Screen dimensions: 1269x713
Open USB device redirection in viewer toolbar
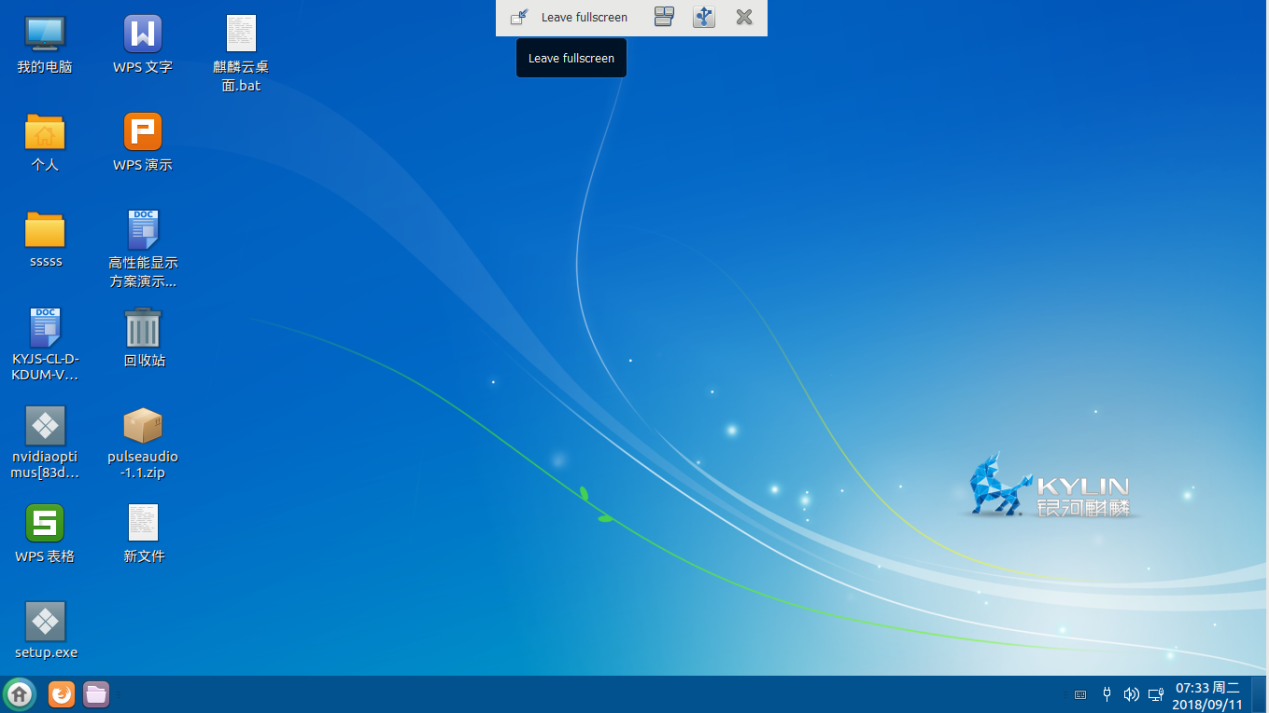coord(704,17)
